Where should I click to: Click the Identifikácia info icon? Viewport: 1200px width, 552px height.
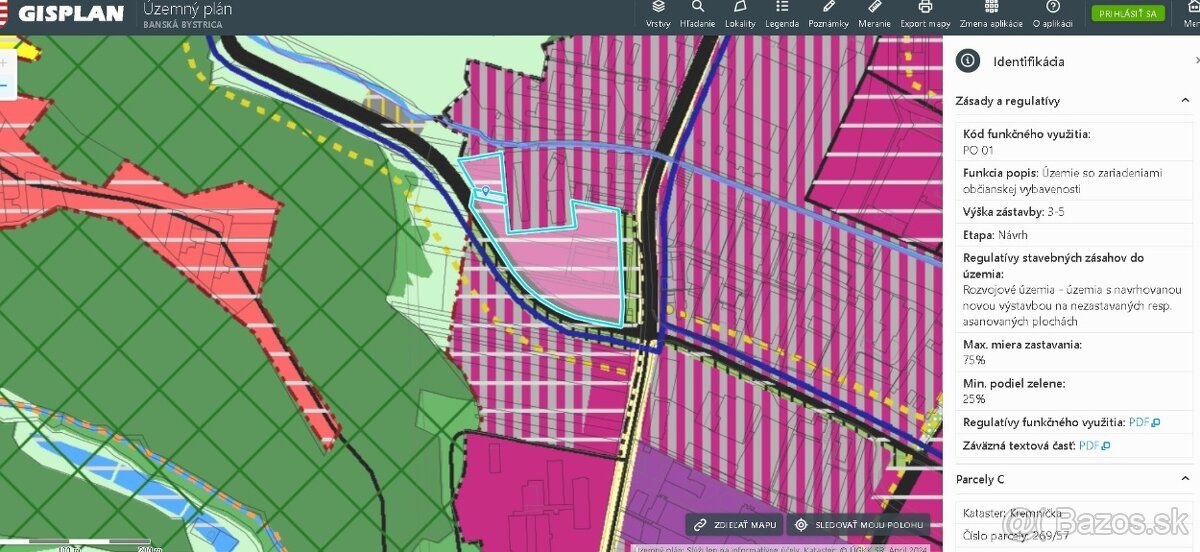(967, 61)
